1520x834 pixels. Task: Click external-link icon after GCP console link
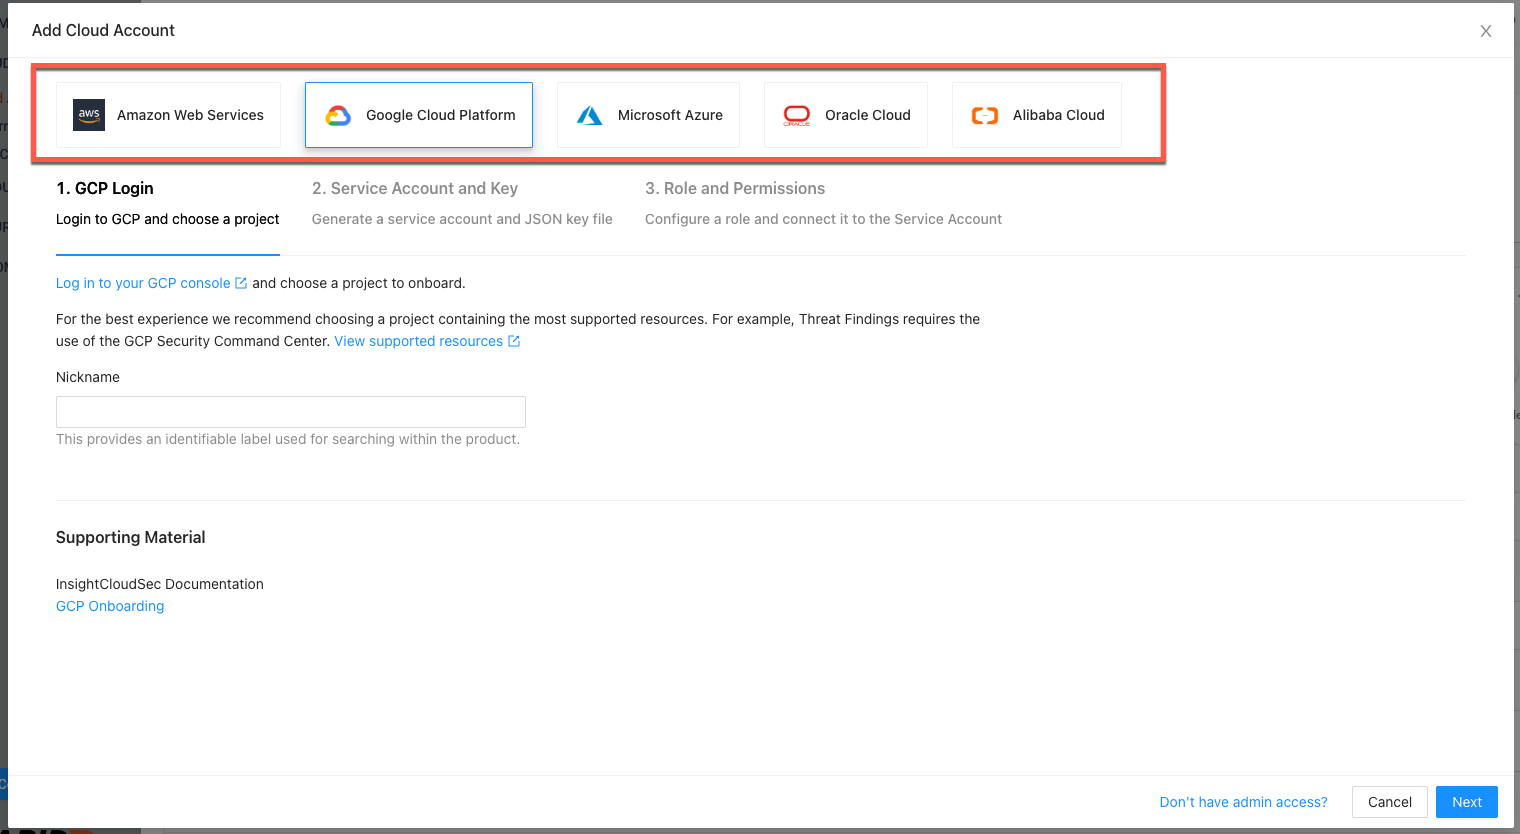click(241, 283)
